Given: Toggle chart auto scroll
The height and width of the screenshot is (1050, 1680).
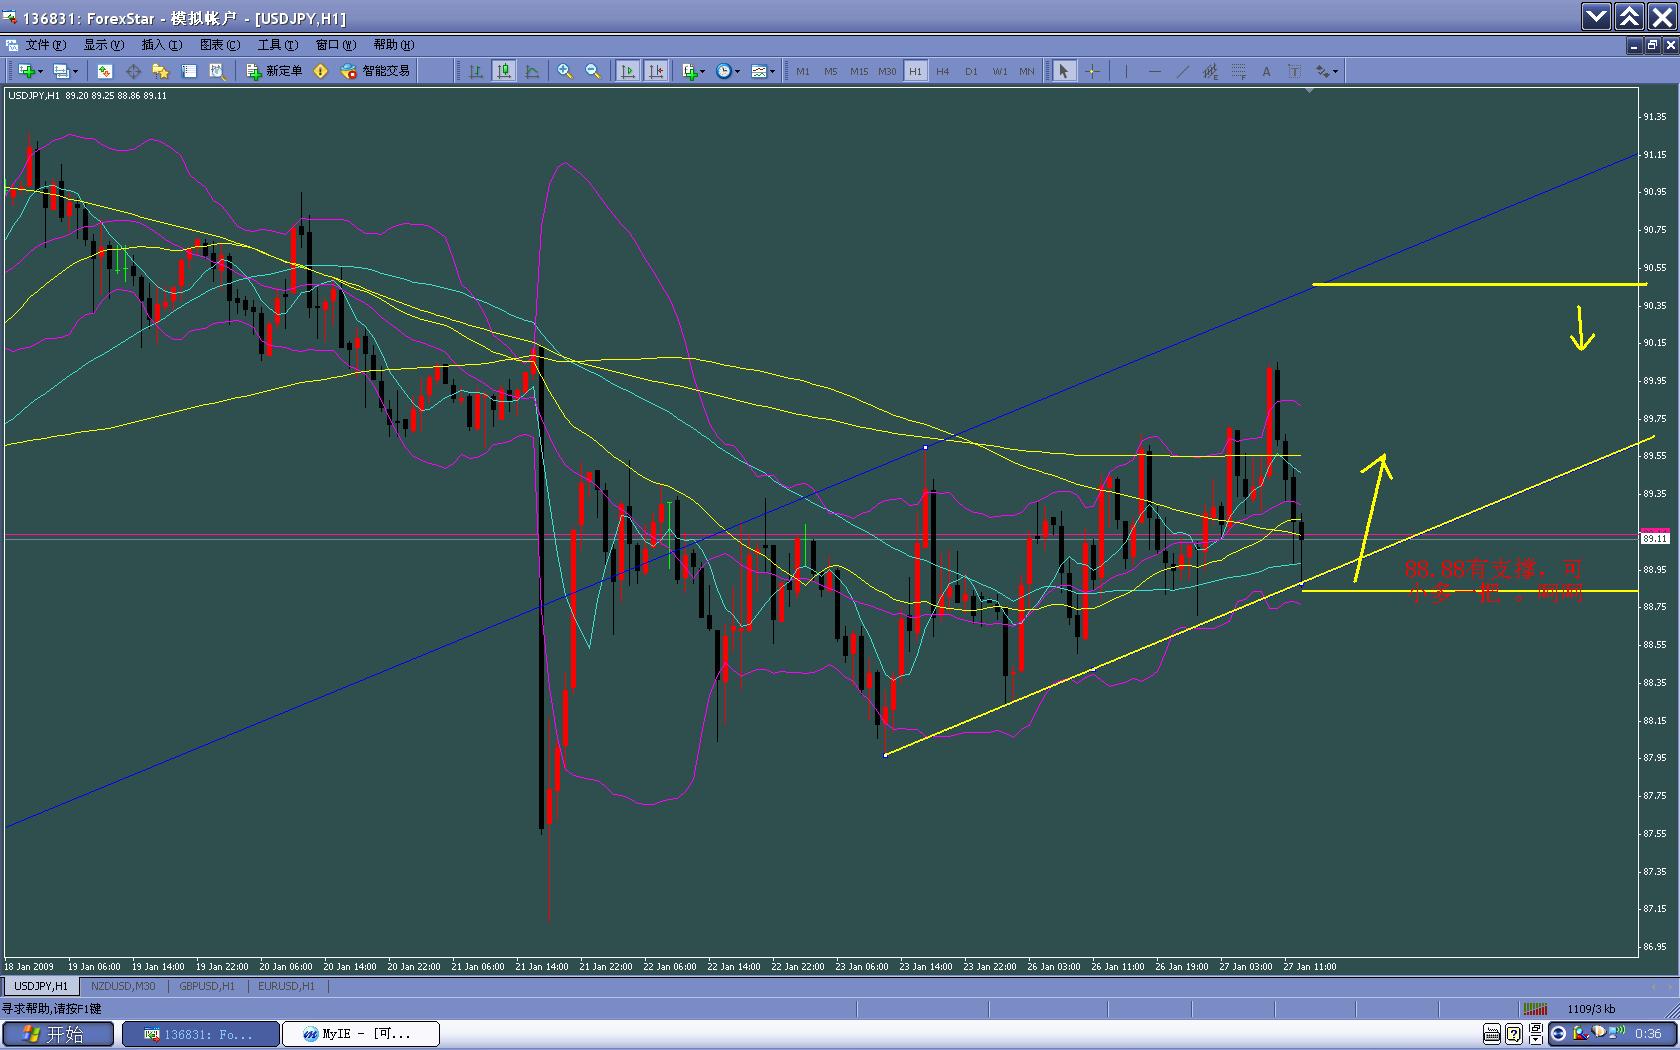Looking at the screenshot, I should pyautogui.click(x=628, y=71).
